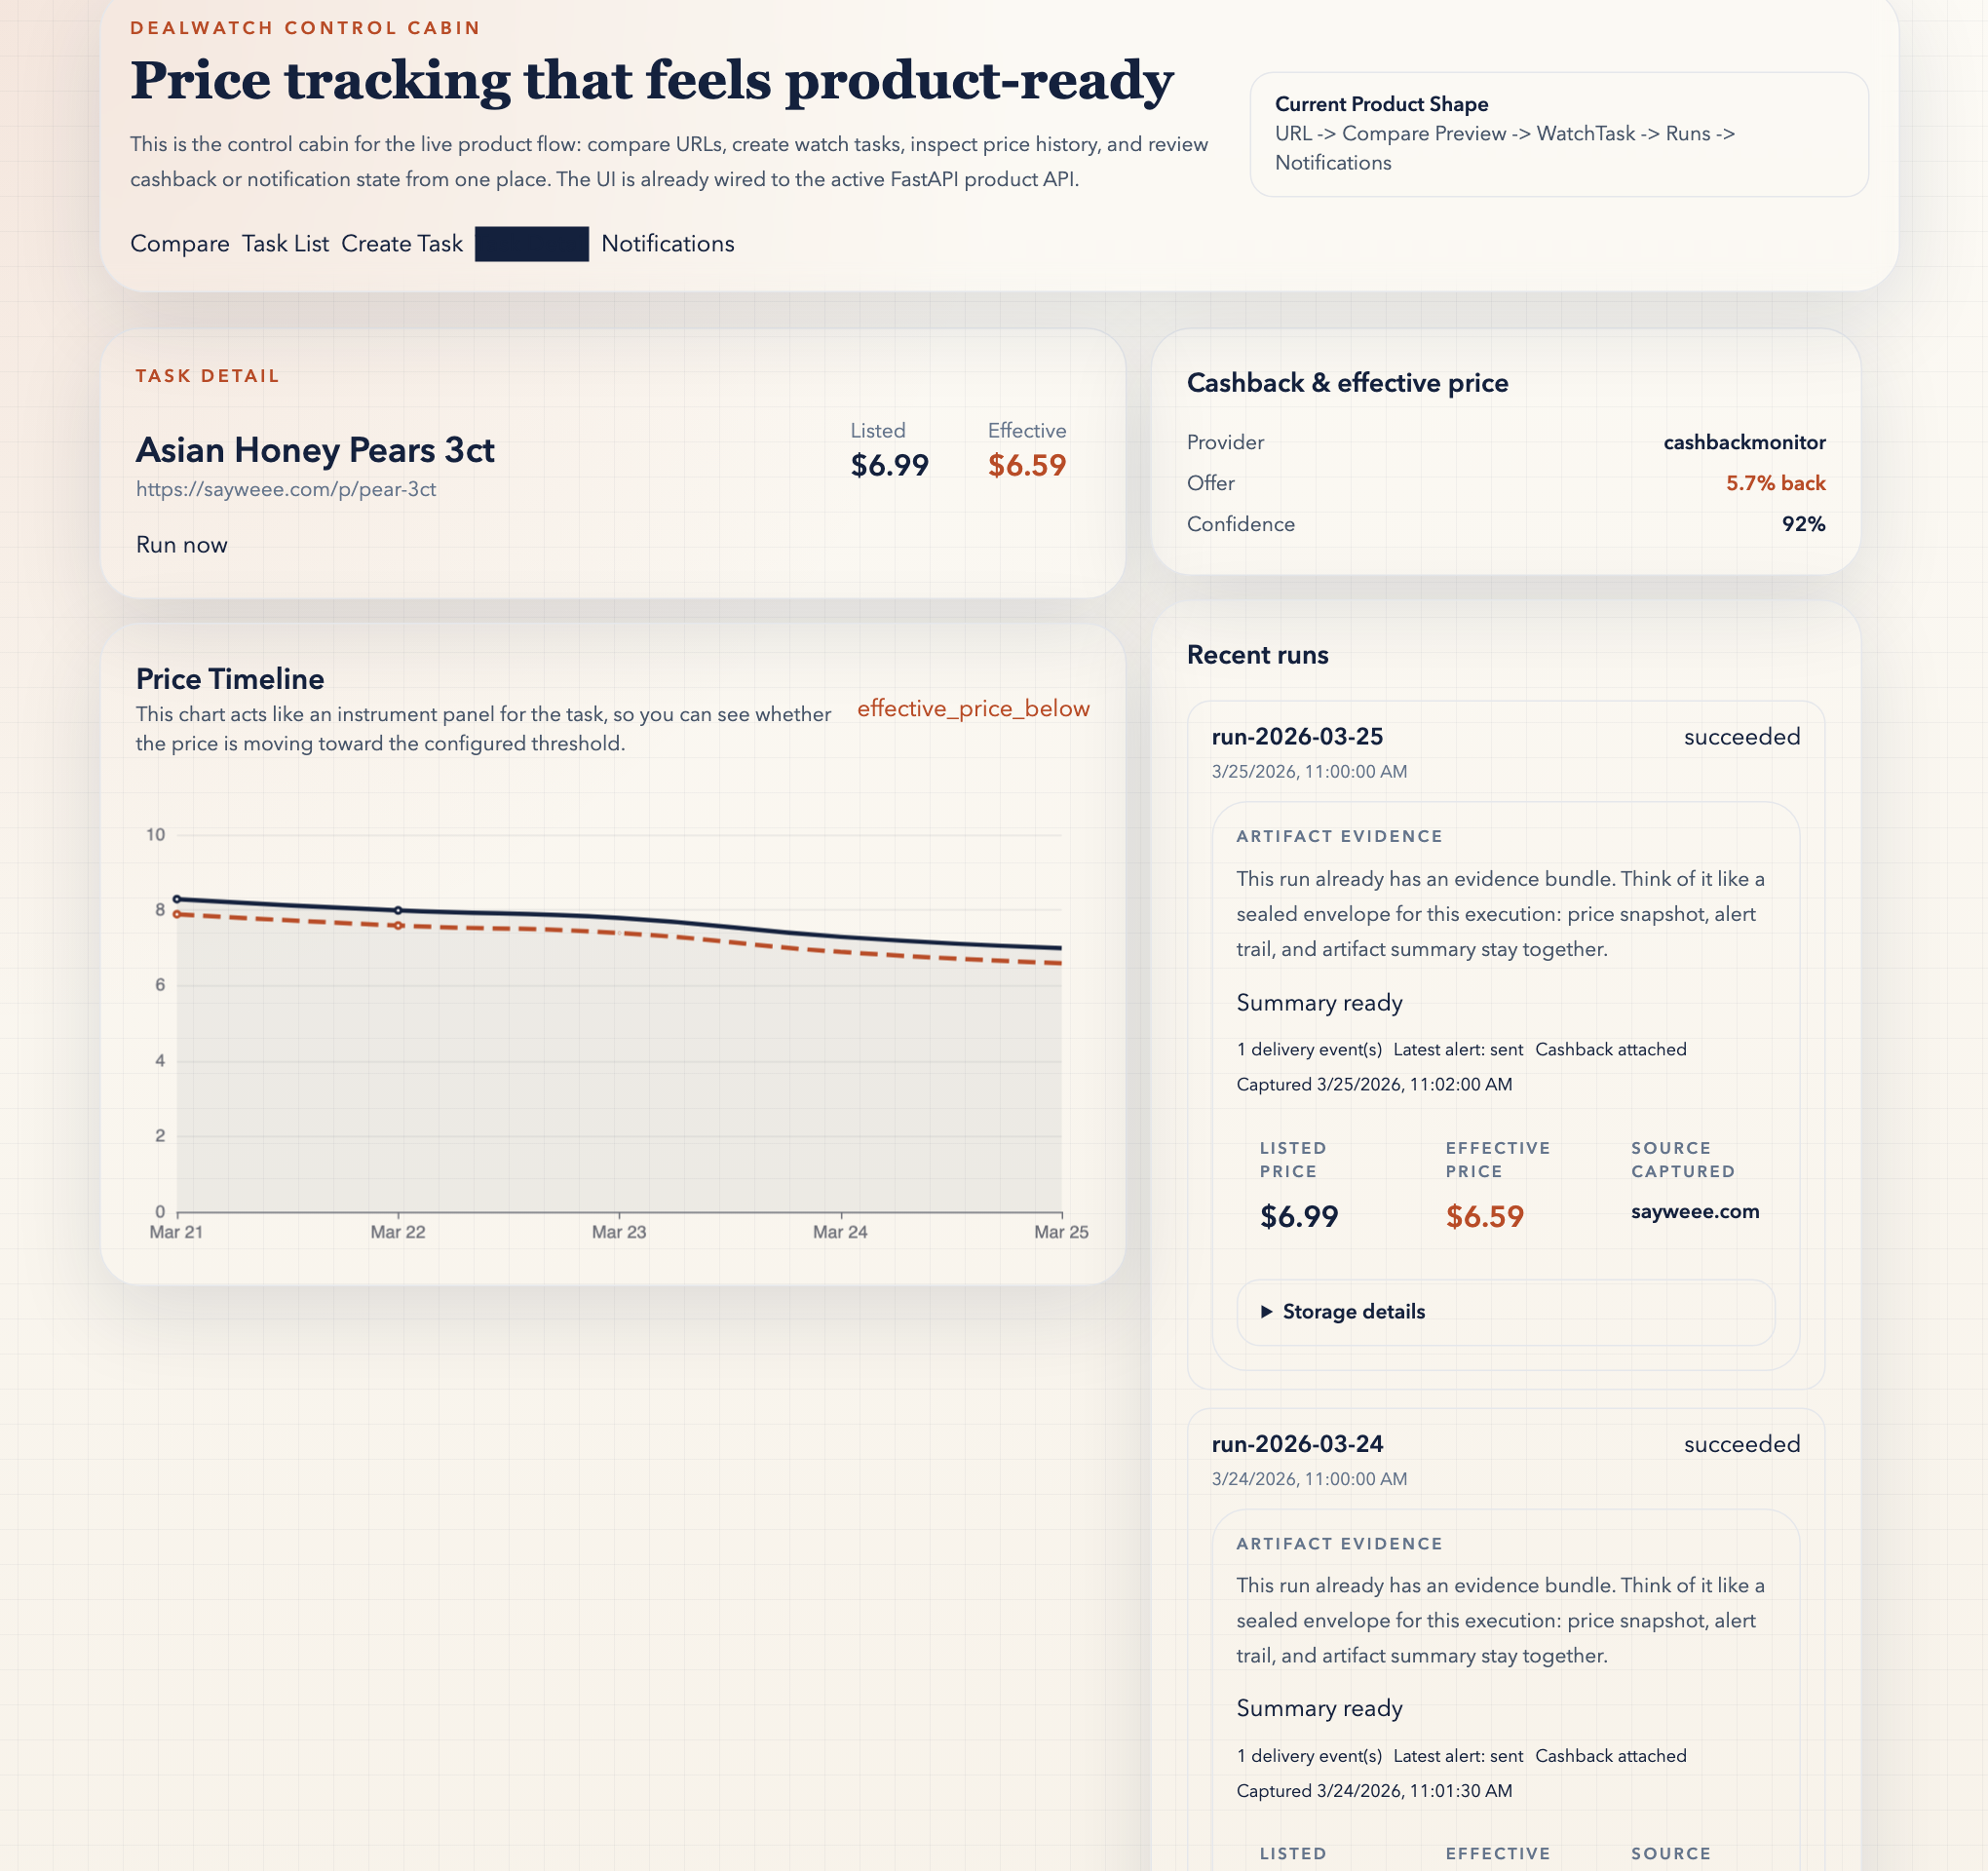The image size is (1988, 1871).
Task: Click the run-2026-03-25 heading
Action: pyautogui.click(x=1296, y=737)
